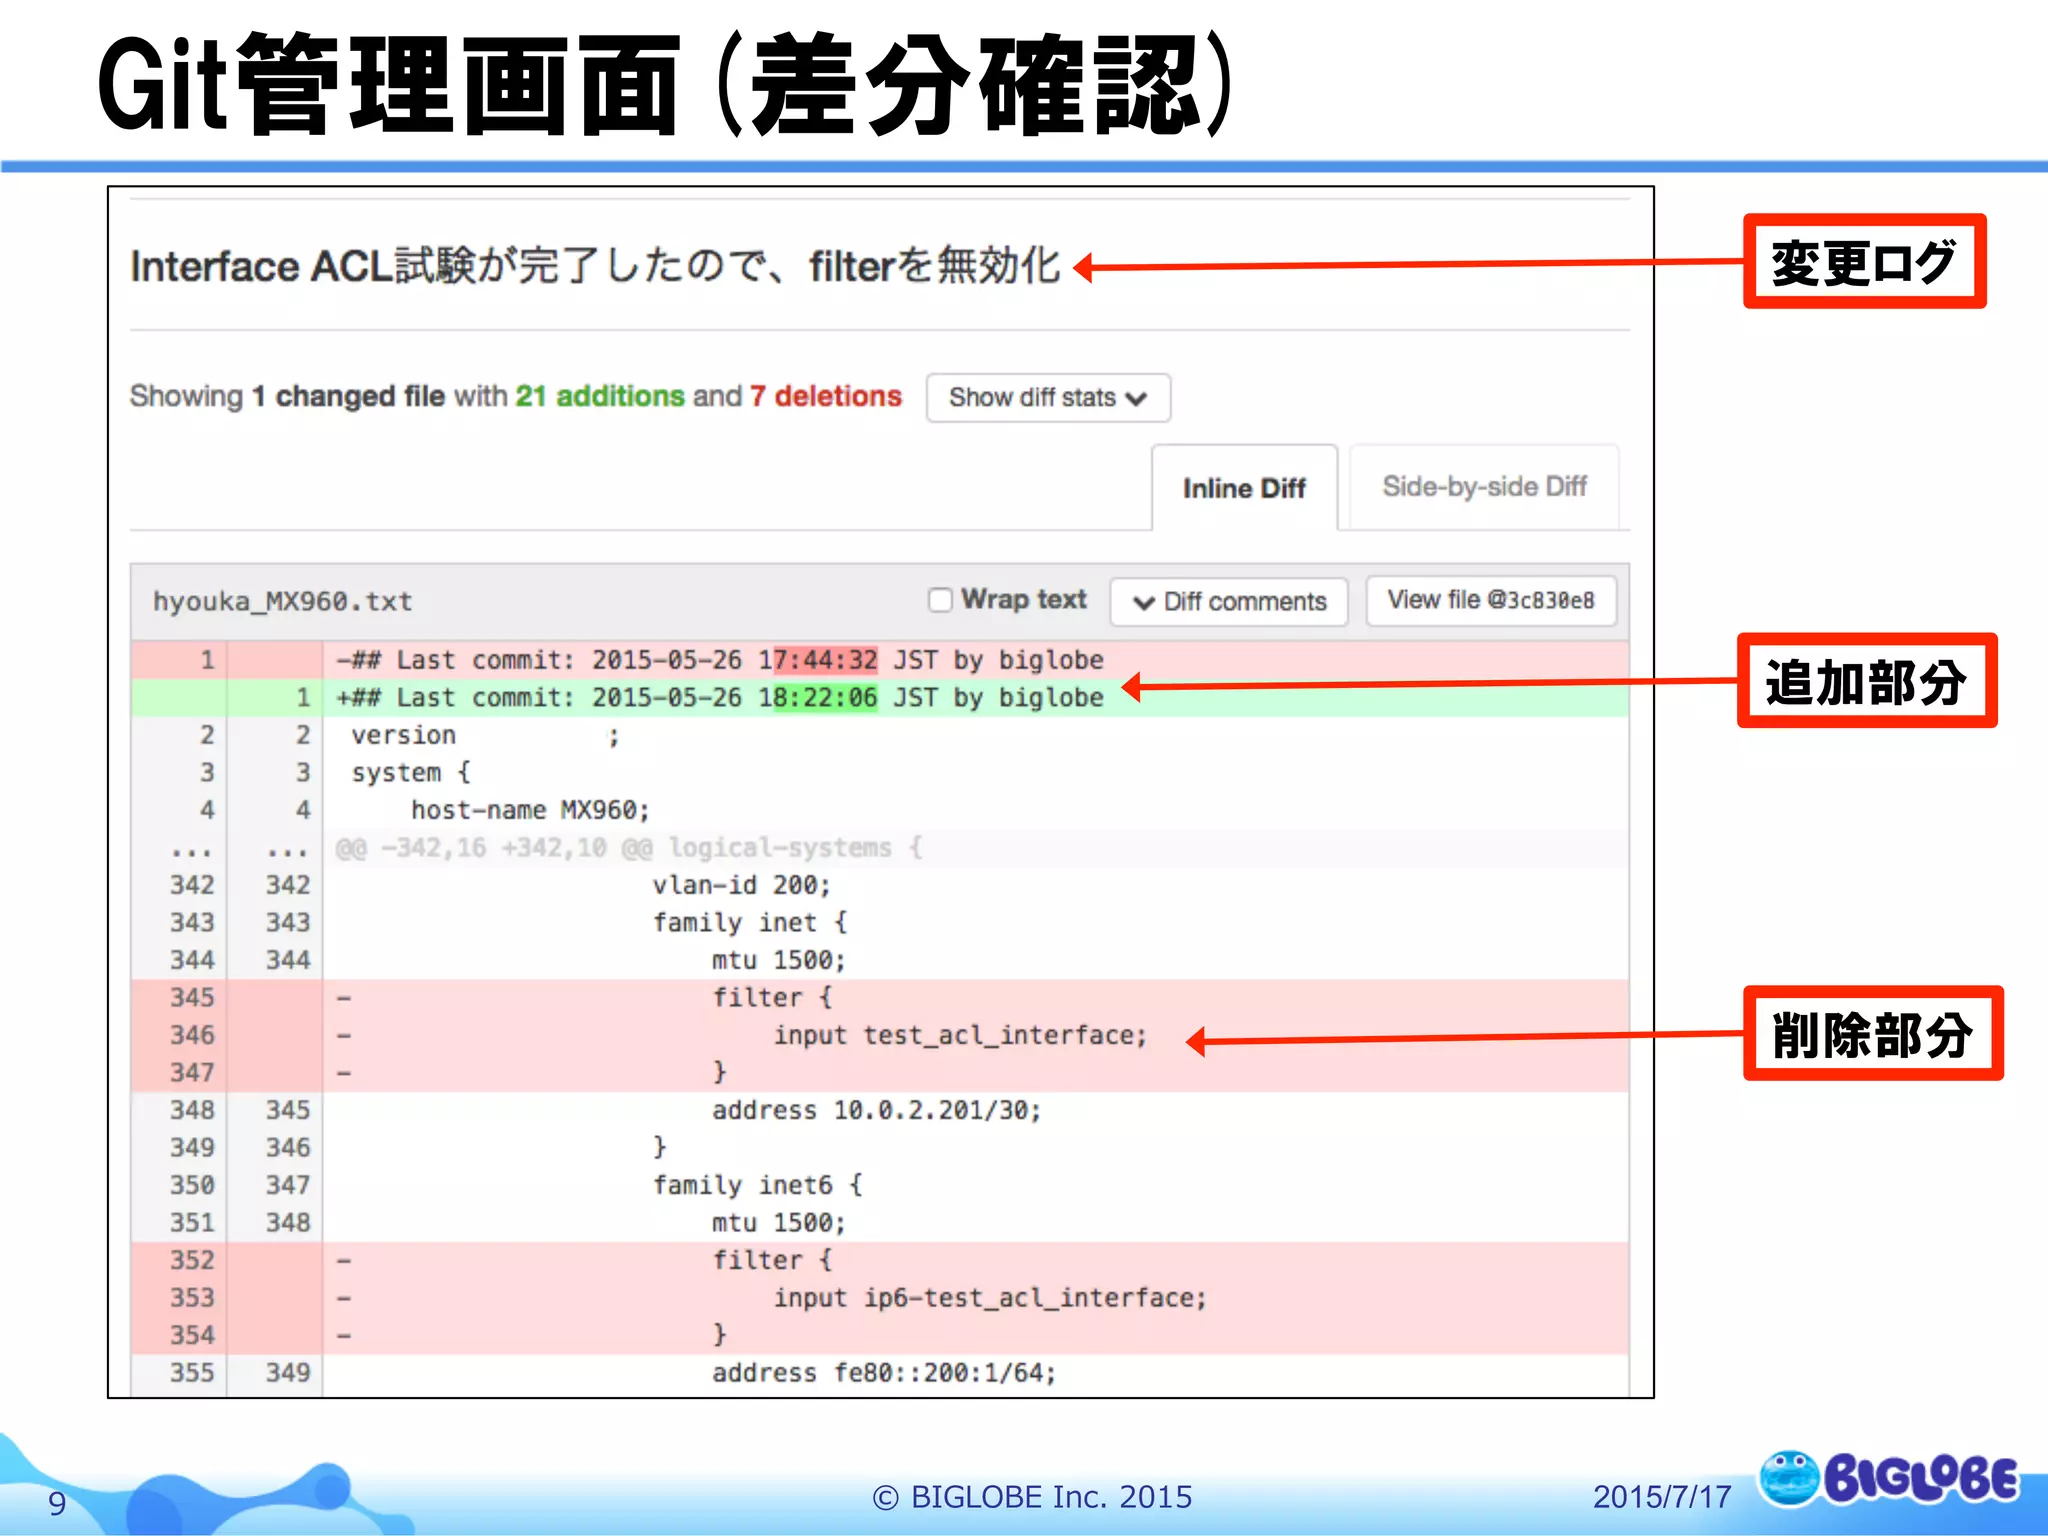
Task: Click the '21 additions' text
Action: (600, 396)
